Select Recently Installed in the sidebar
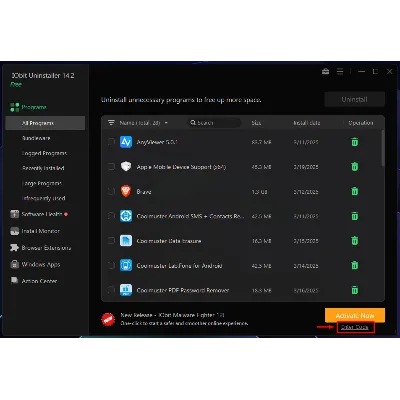Screen dimensions: 400x400 pyautogui.click(x=43, y=168)
